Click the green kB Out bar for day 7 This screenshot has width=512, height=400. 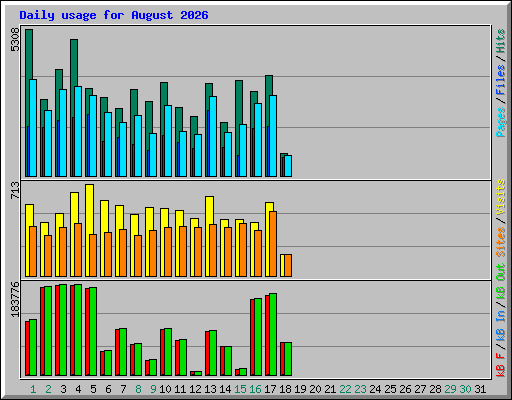pyautogui.click(x=123, y=352)
